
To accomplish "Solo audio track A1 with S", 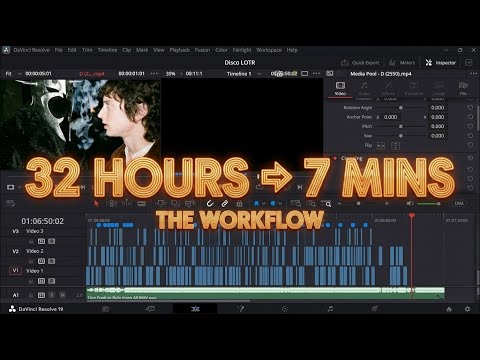I will pos(52,295).
